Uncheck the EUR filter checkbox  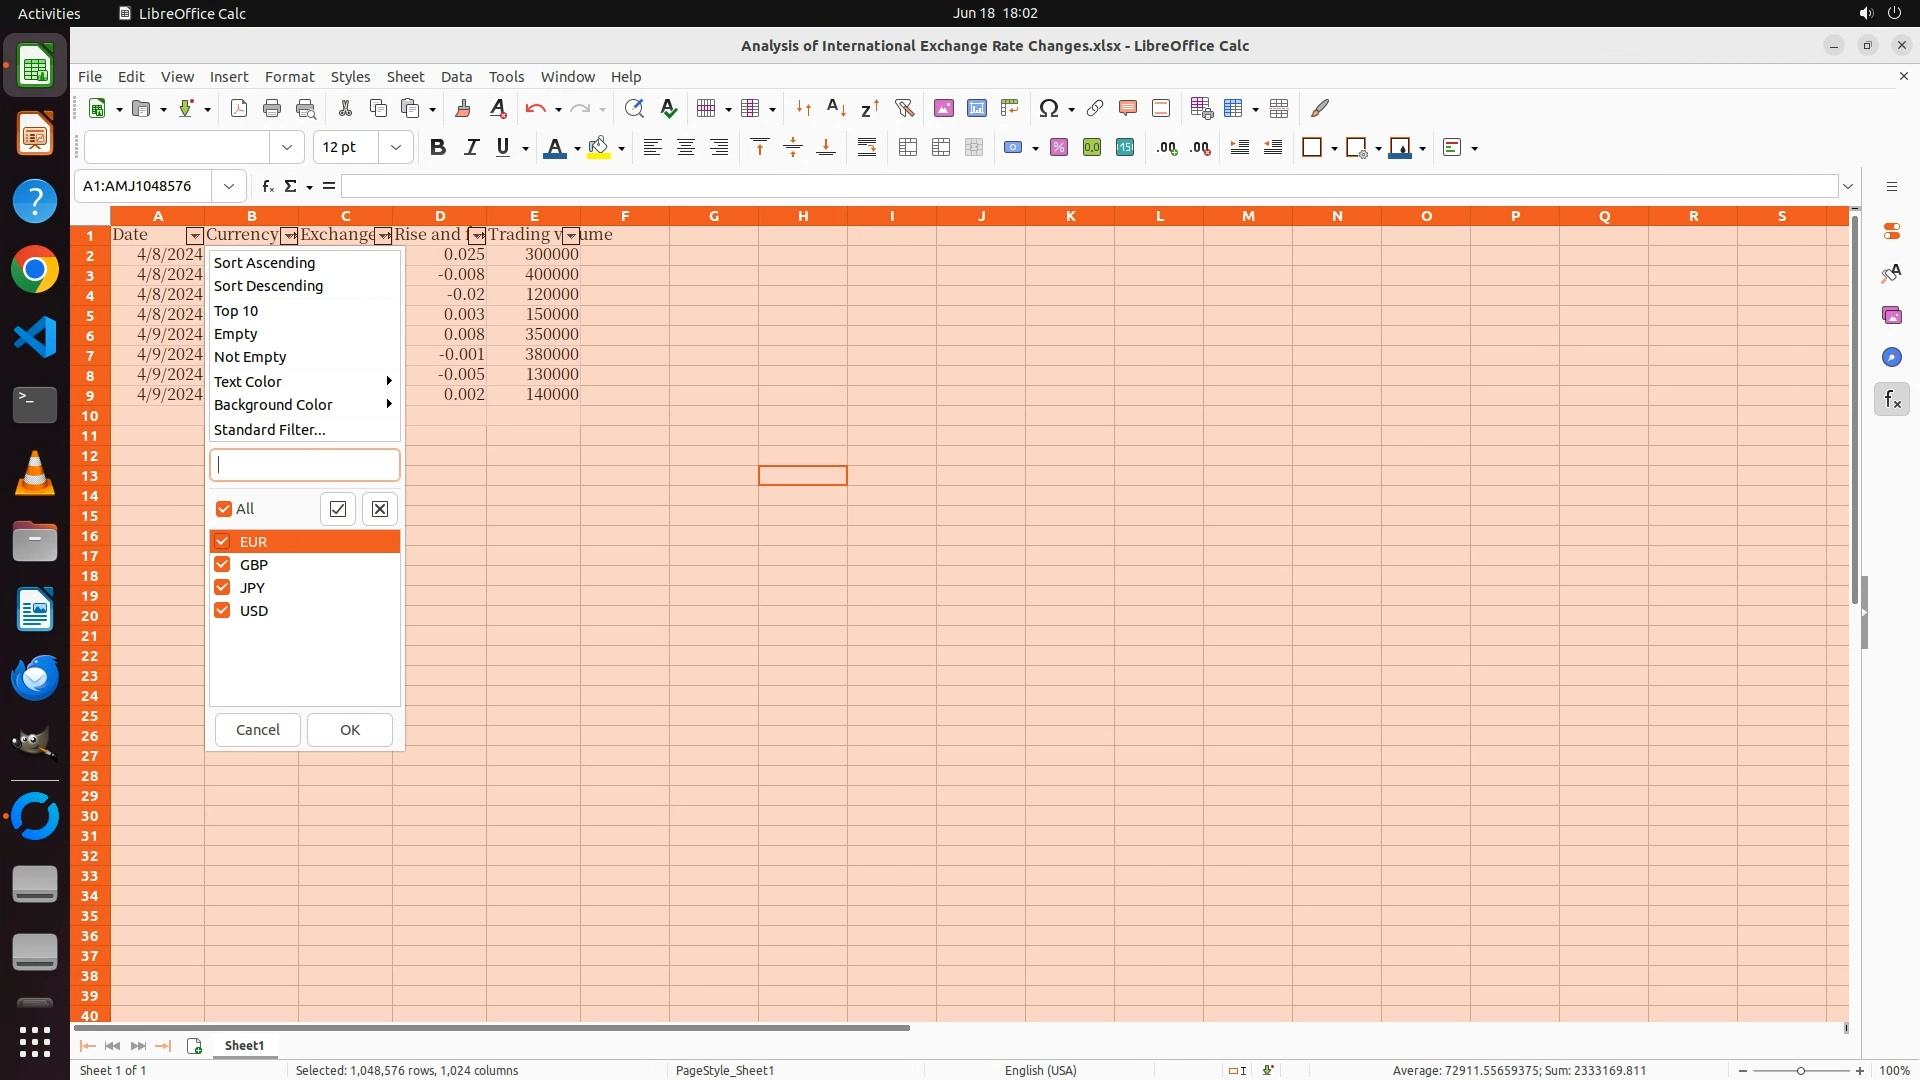coord(223,542)
